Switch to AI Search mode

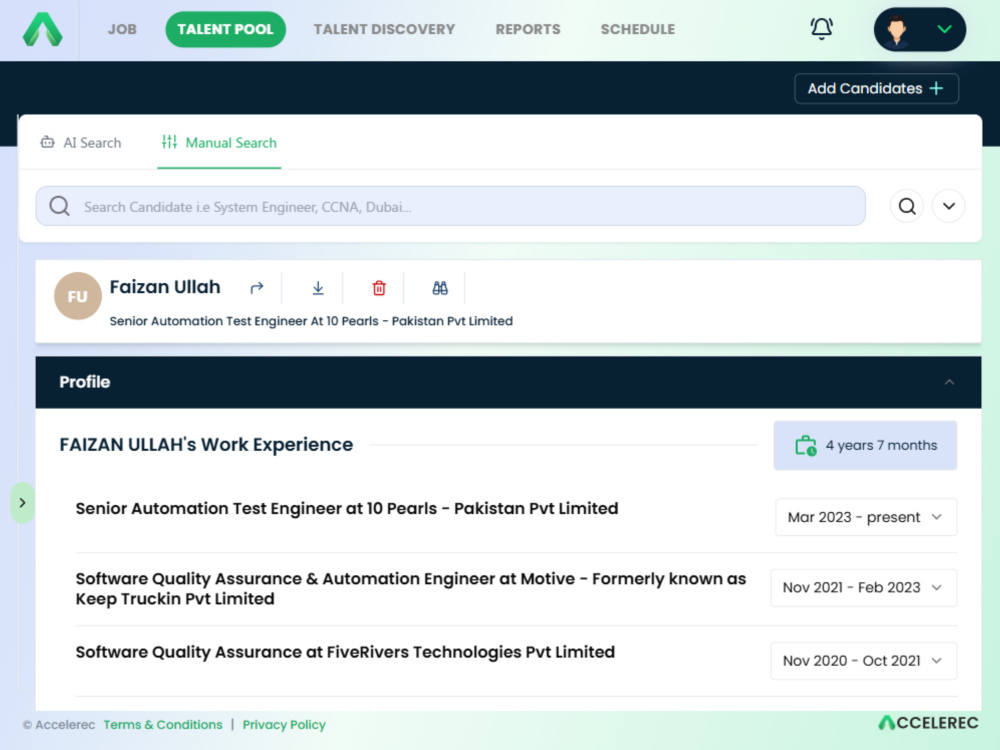pos(81,143)
